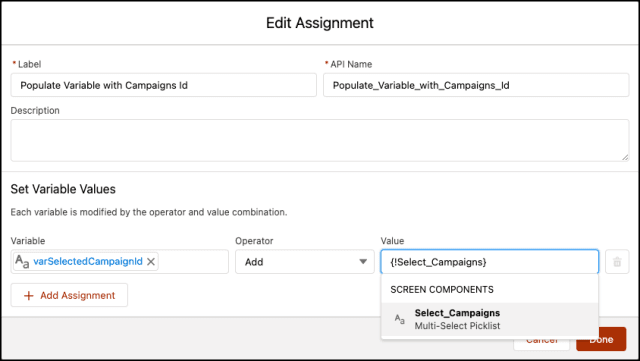The image size is (640, 361).
Task: Click the Aa icon next to Select_Campaigns
Action: 400,319
